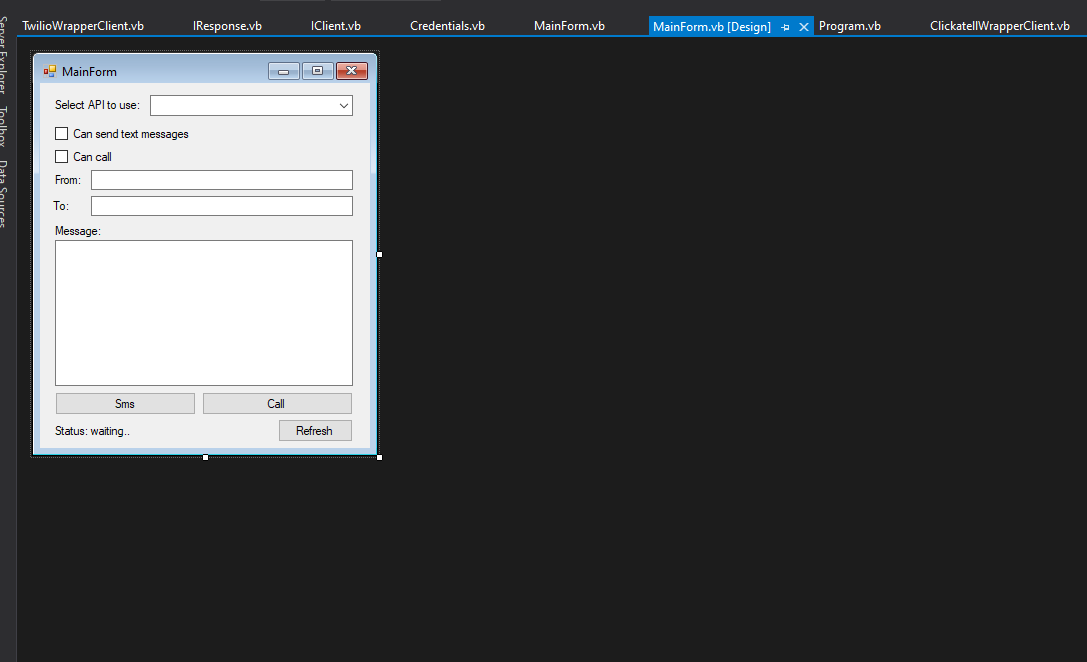This screenshot has width=1087, height=662.
Task: Select the 'Select API to use:' label
Action: pyautogui.click(x=97, y=105)
